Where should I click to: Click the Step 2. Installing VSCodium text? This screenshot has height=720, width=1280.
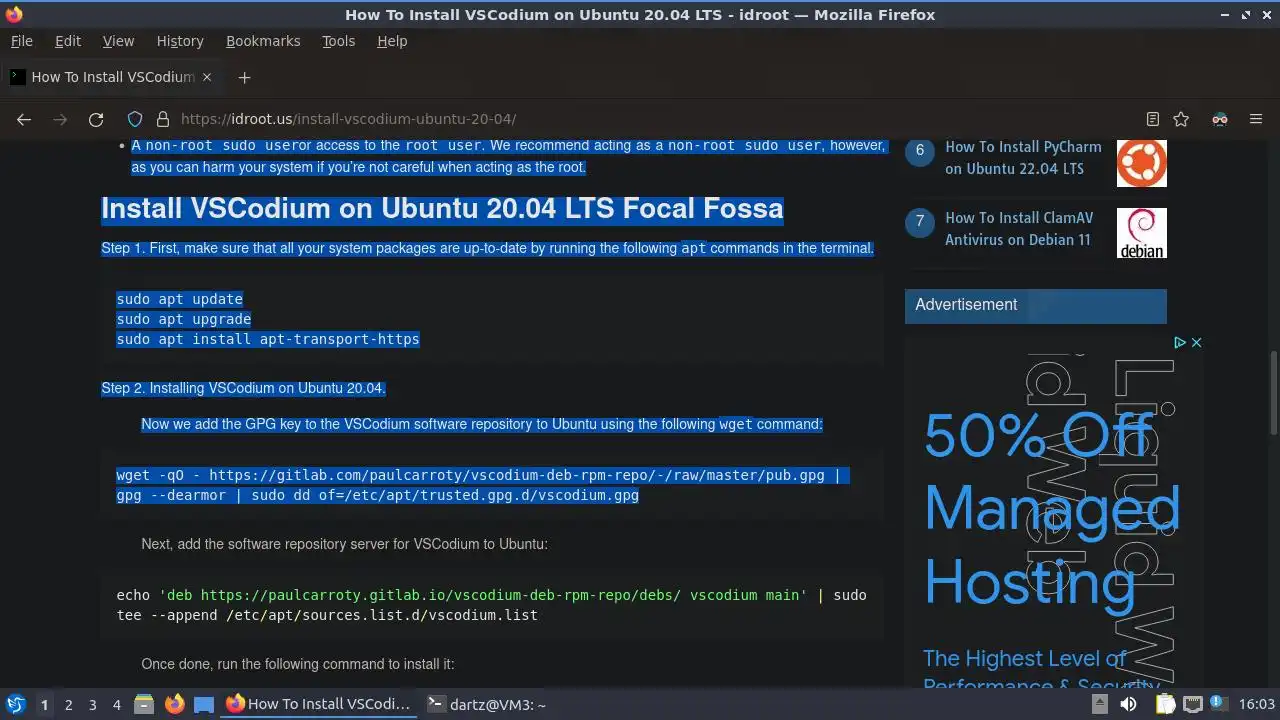(x=243, y=388)
